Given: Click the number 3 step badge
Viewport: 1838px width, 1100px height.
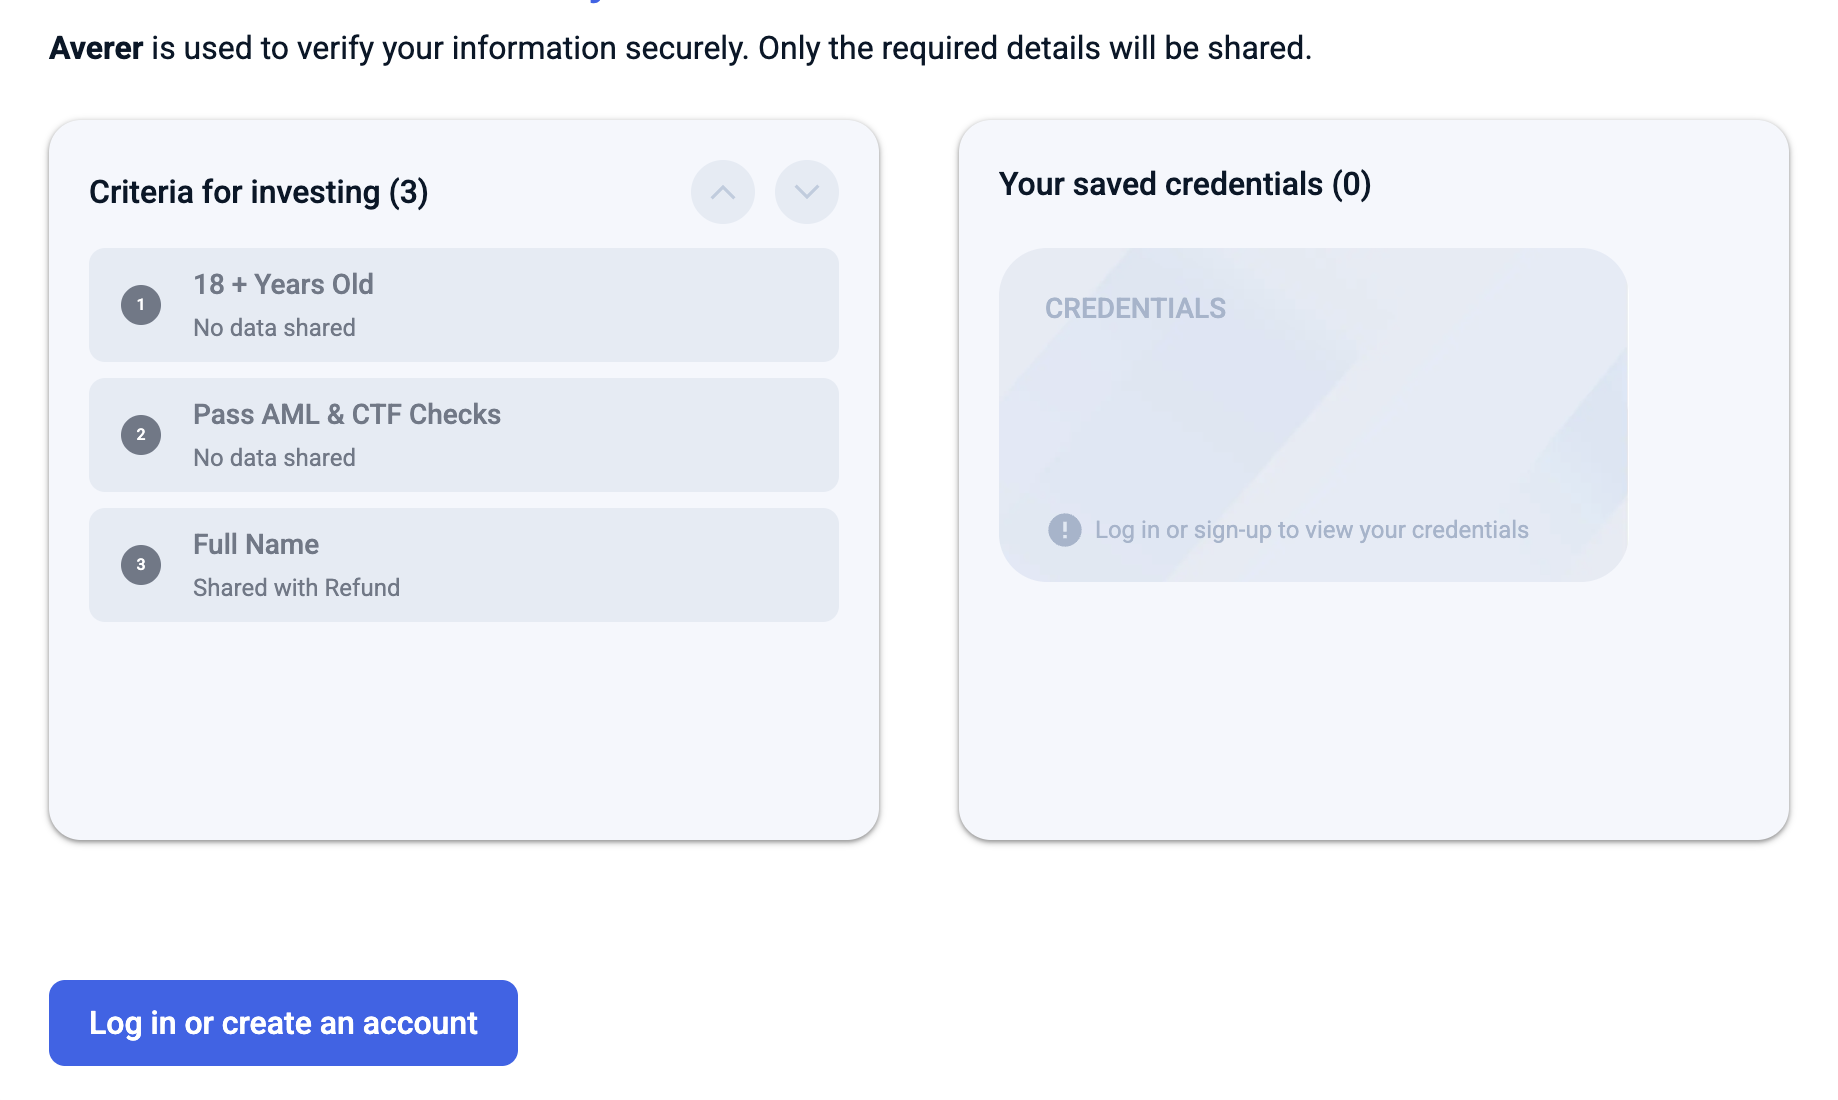Looking at the screenshot, I should (x=141, y=565).
